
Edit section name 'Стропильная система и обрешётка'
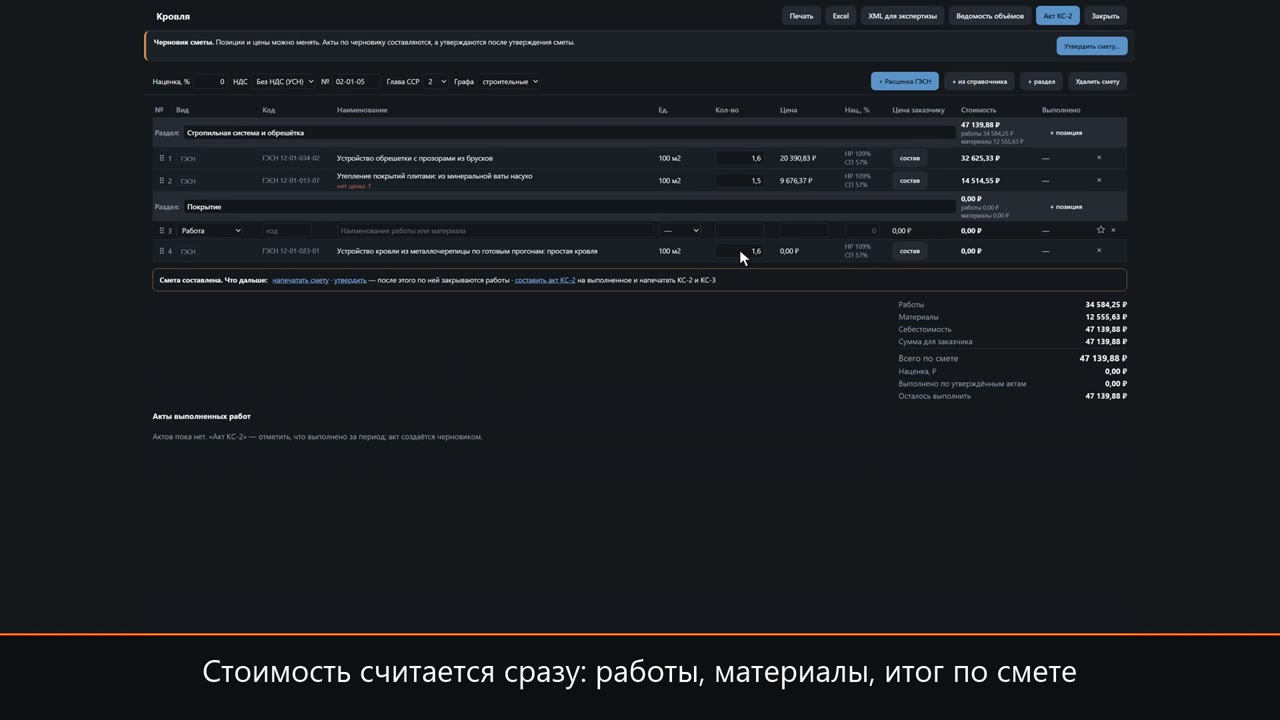pyautogui.click(x=569, y=133)
